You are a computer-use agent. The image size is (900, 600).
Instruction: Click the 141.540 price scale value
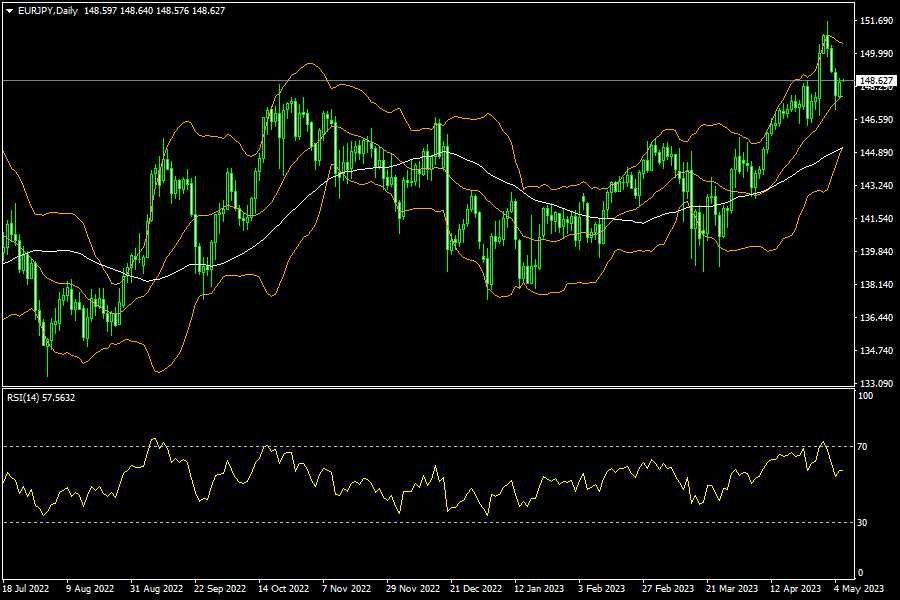click(x=876, y=218)
